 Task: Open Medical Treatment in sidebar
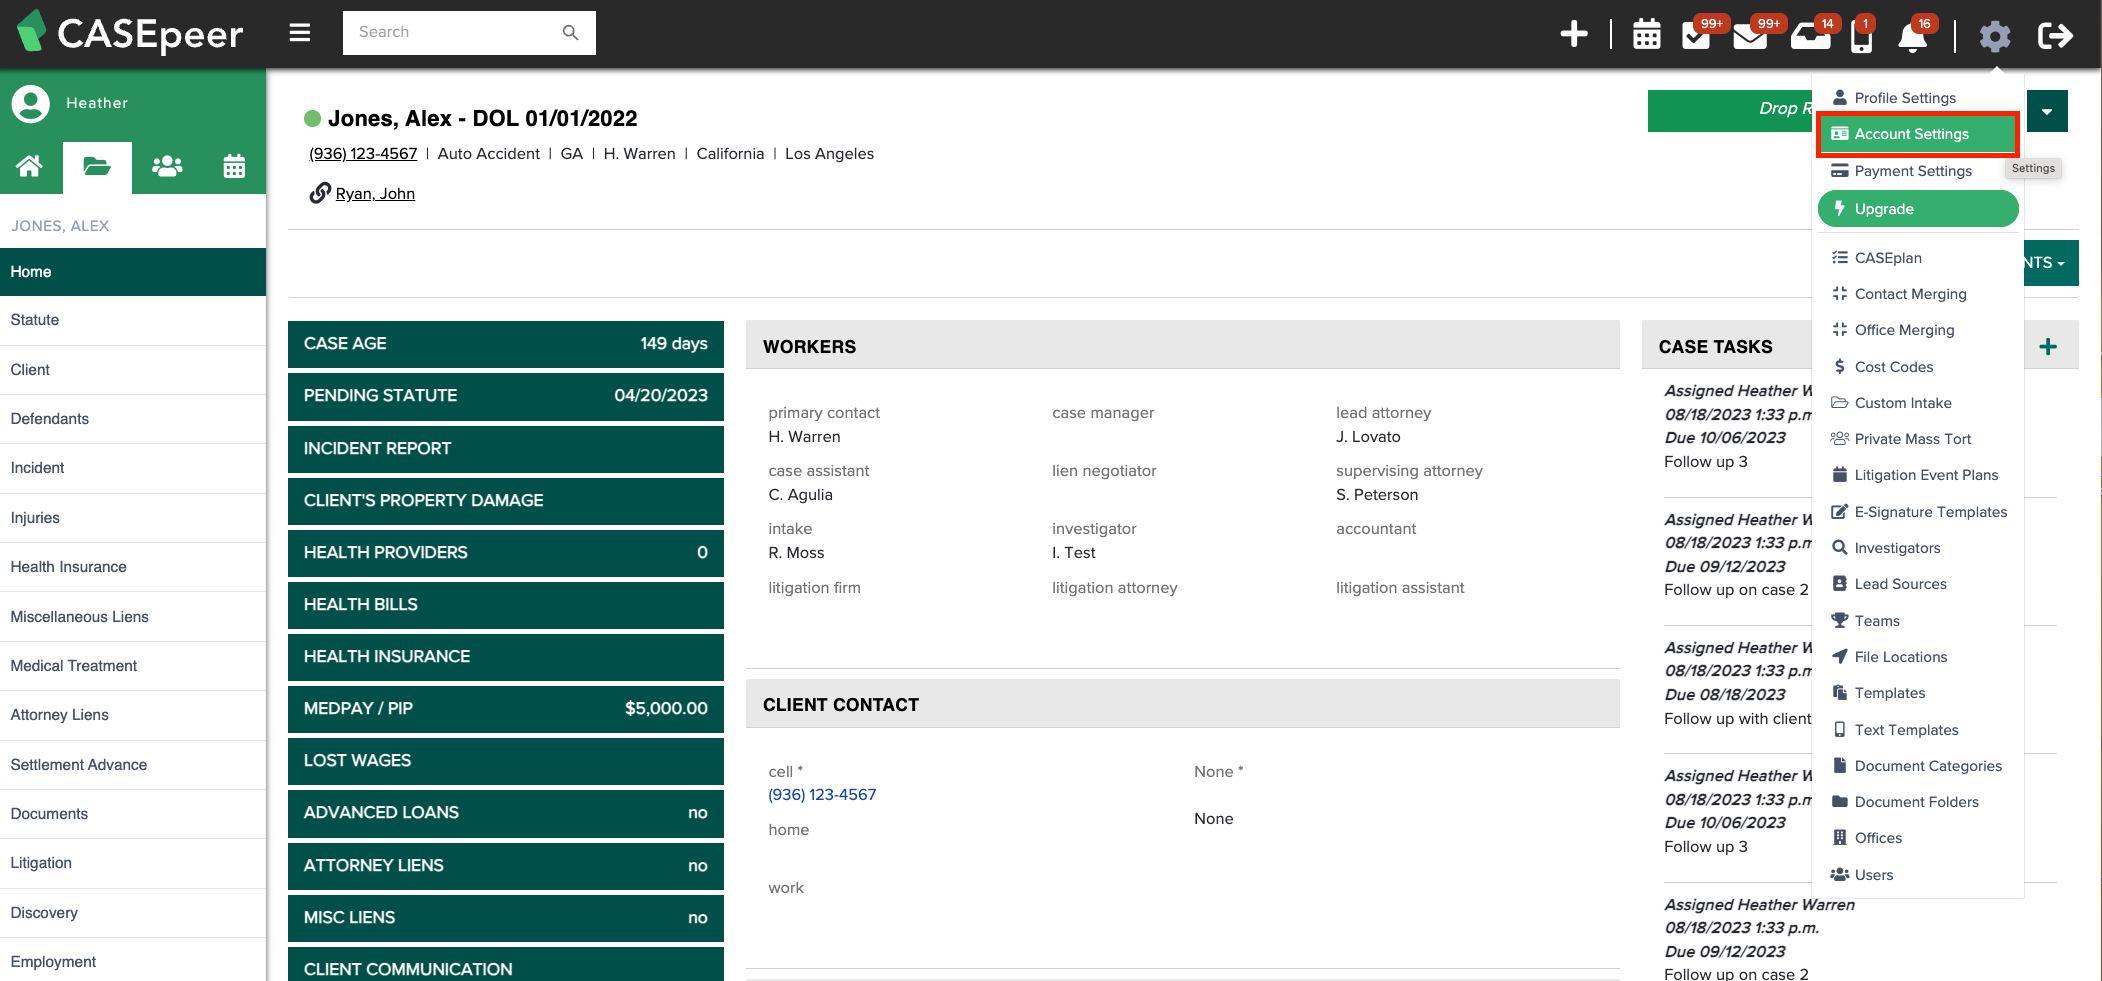coord(74,666)
